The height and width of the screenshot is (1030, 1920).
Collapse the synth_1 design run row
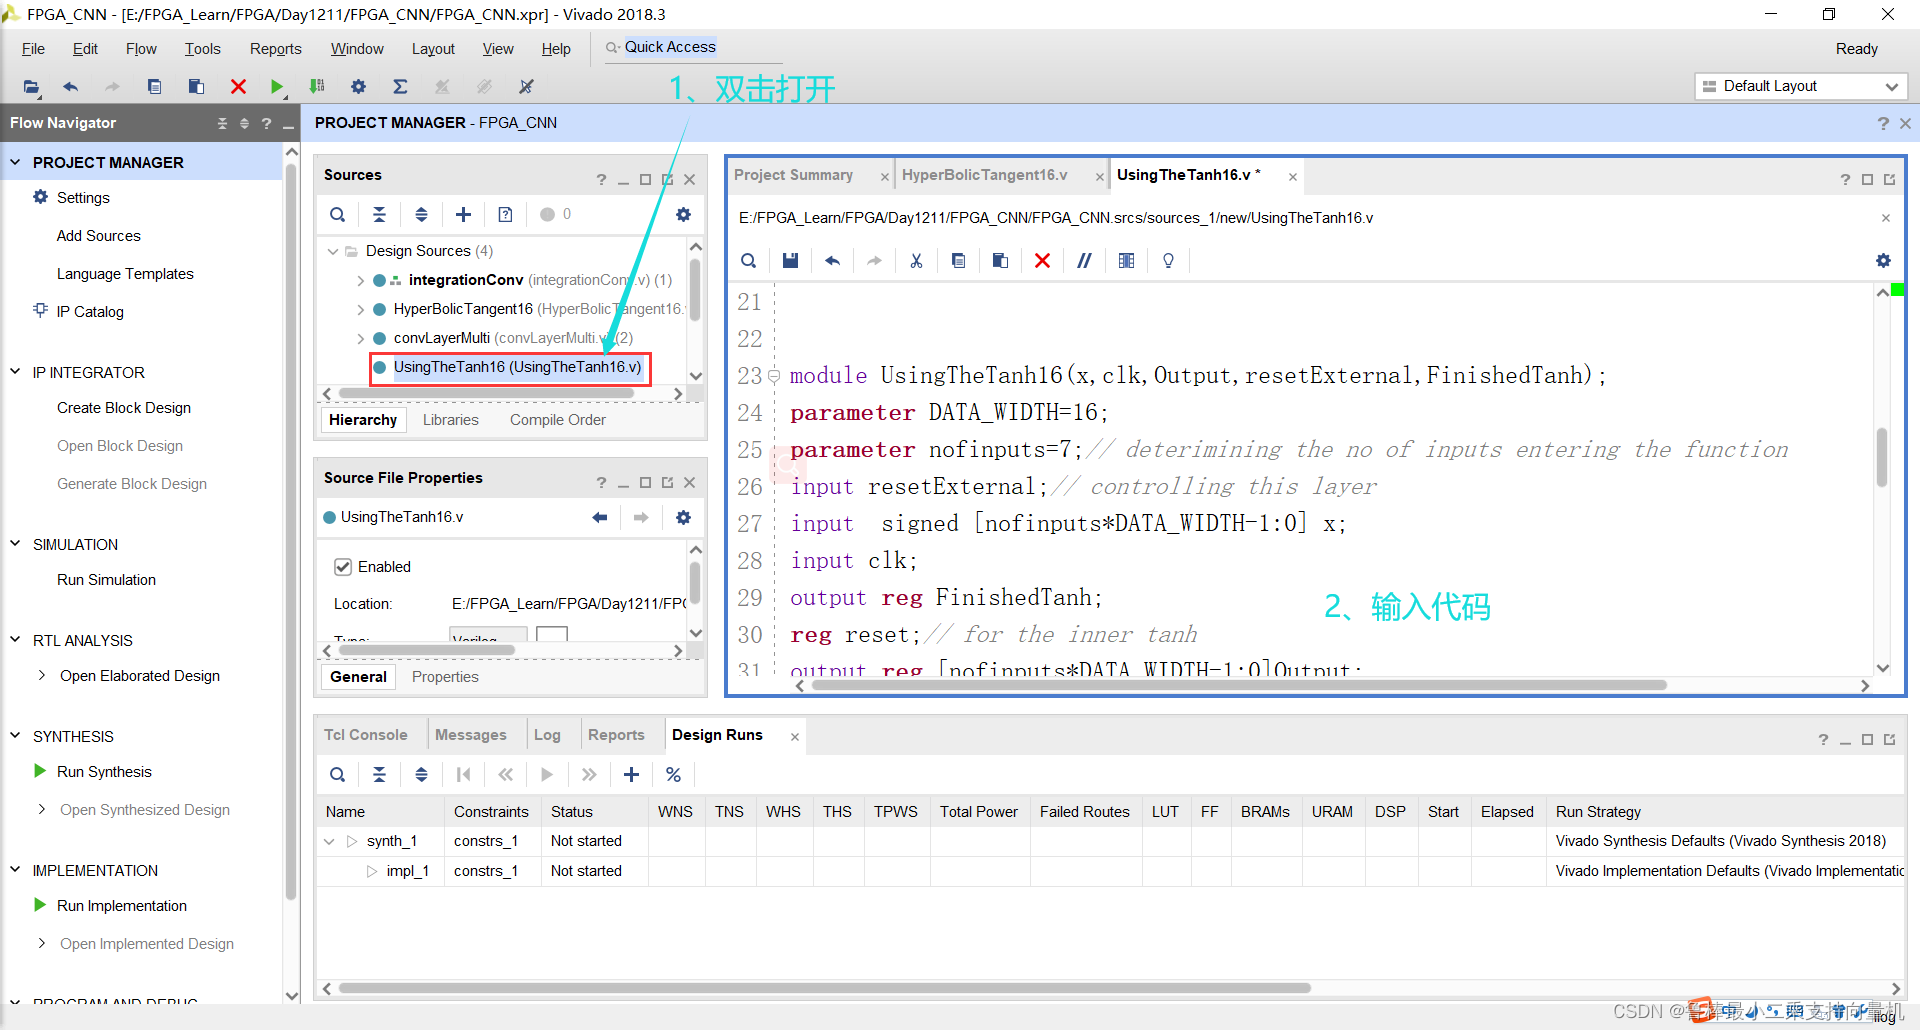[329, 841]
